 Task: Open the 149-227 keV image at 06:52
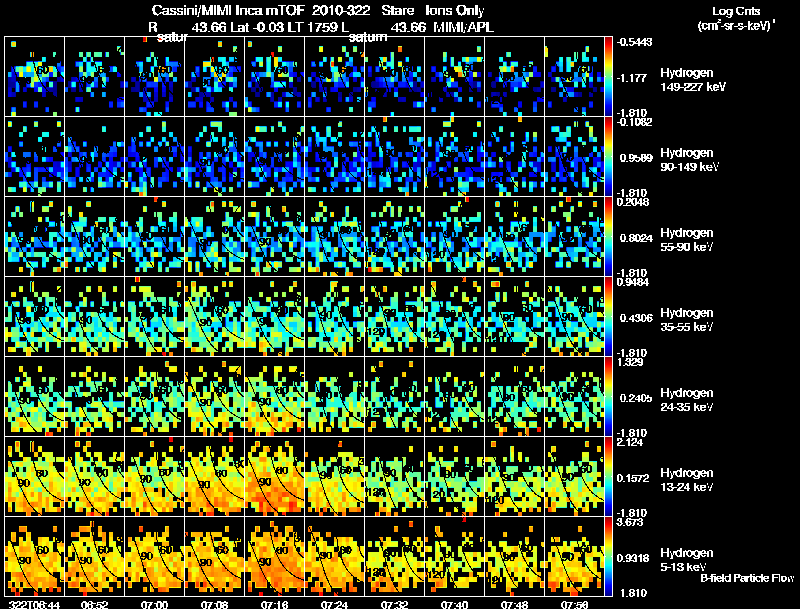[94, 77]
